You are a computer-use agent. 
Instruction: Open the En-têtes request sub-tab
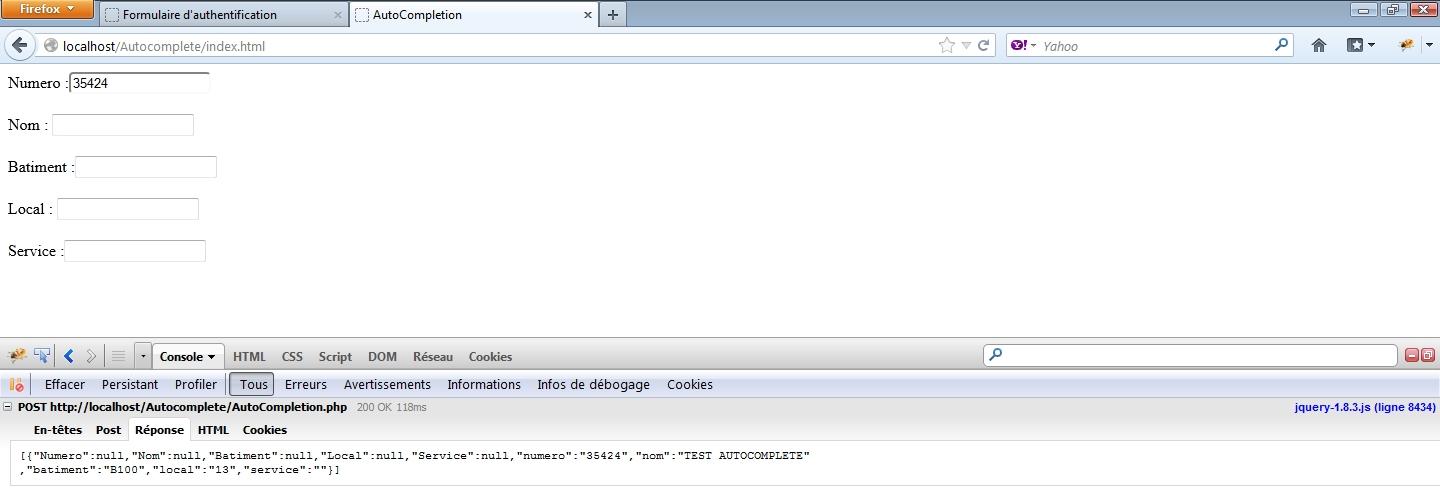click(x=58, y=430)
